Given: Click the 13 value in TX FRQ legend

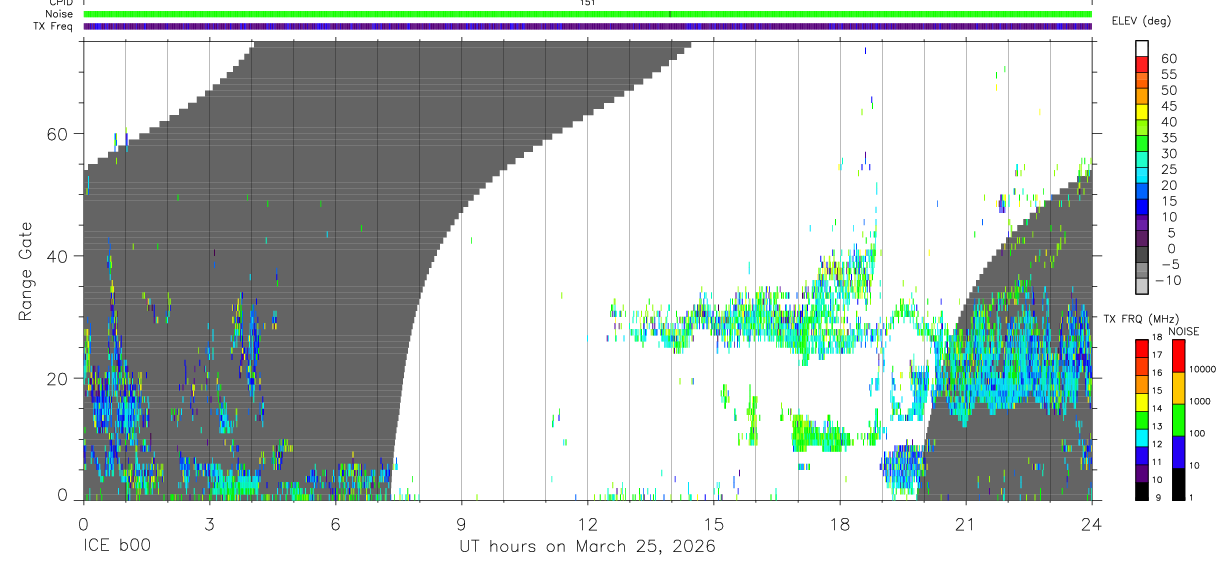Looking at the screenshot, I should [1158, 426].
